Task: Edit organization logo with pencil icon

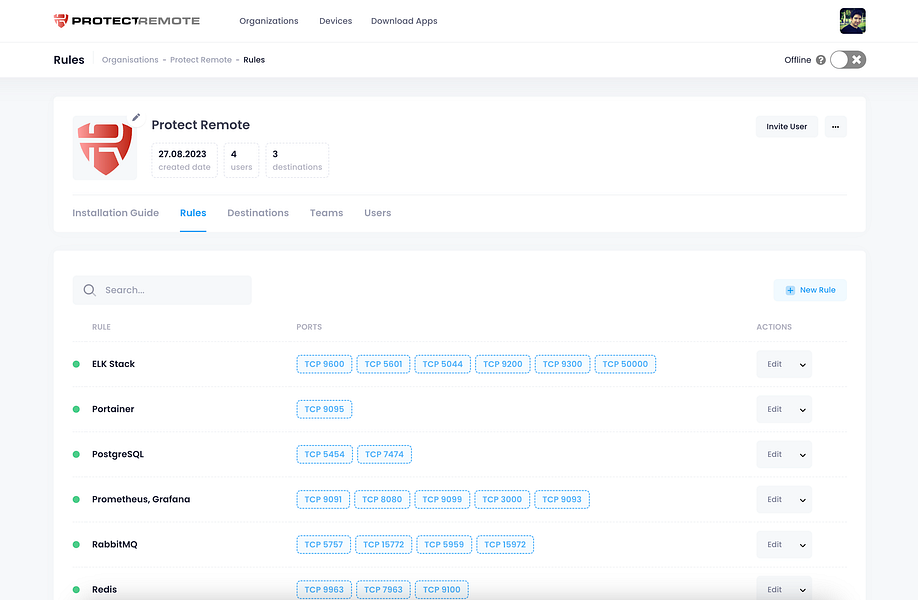Action: (x=136, y=117)
